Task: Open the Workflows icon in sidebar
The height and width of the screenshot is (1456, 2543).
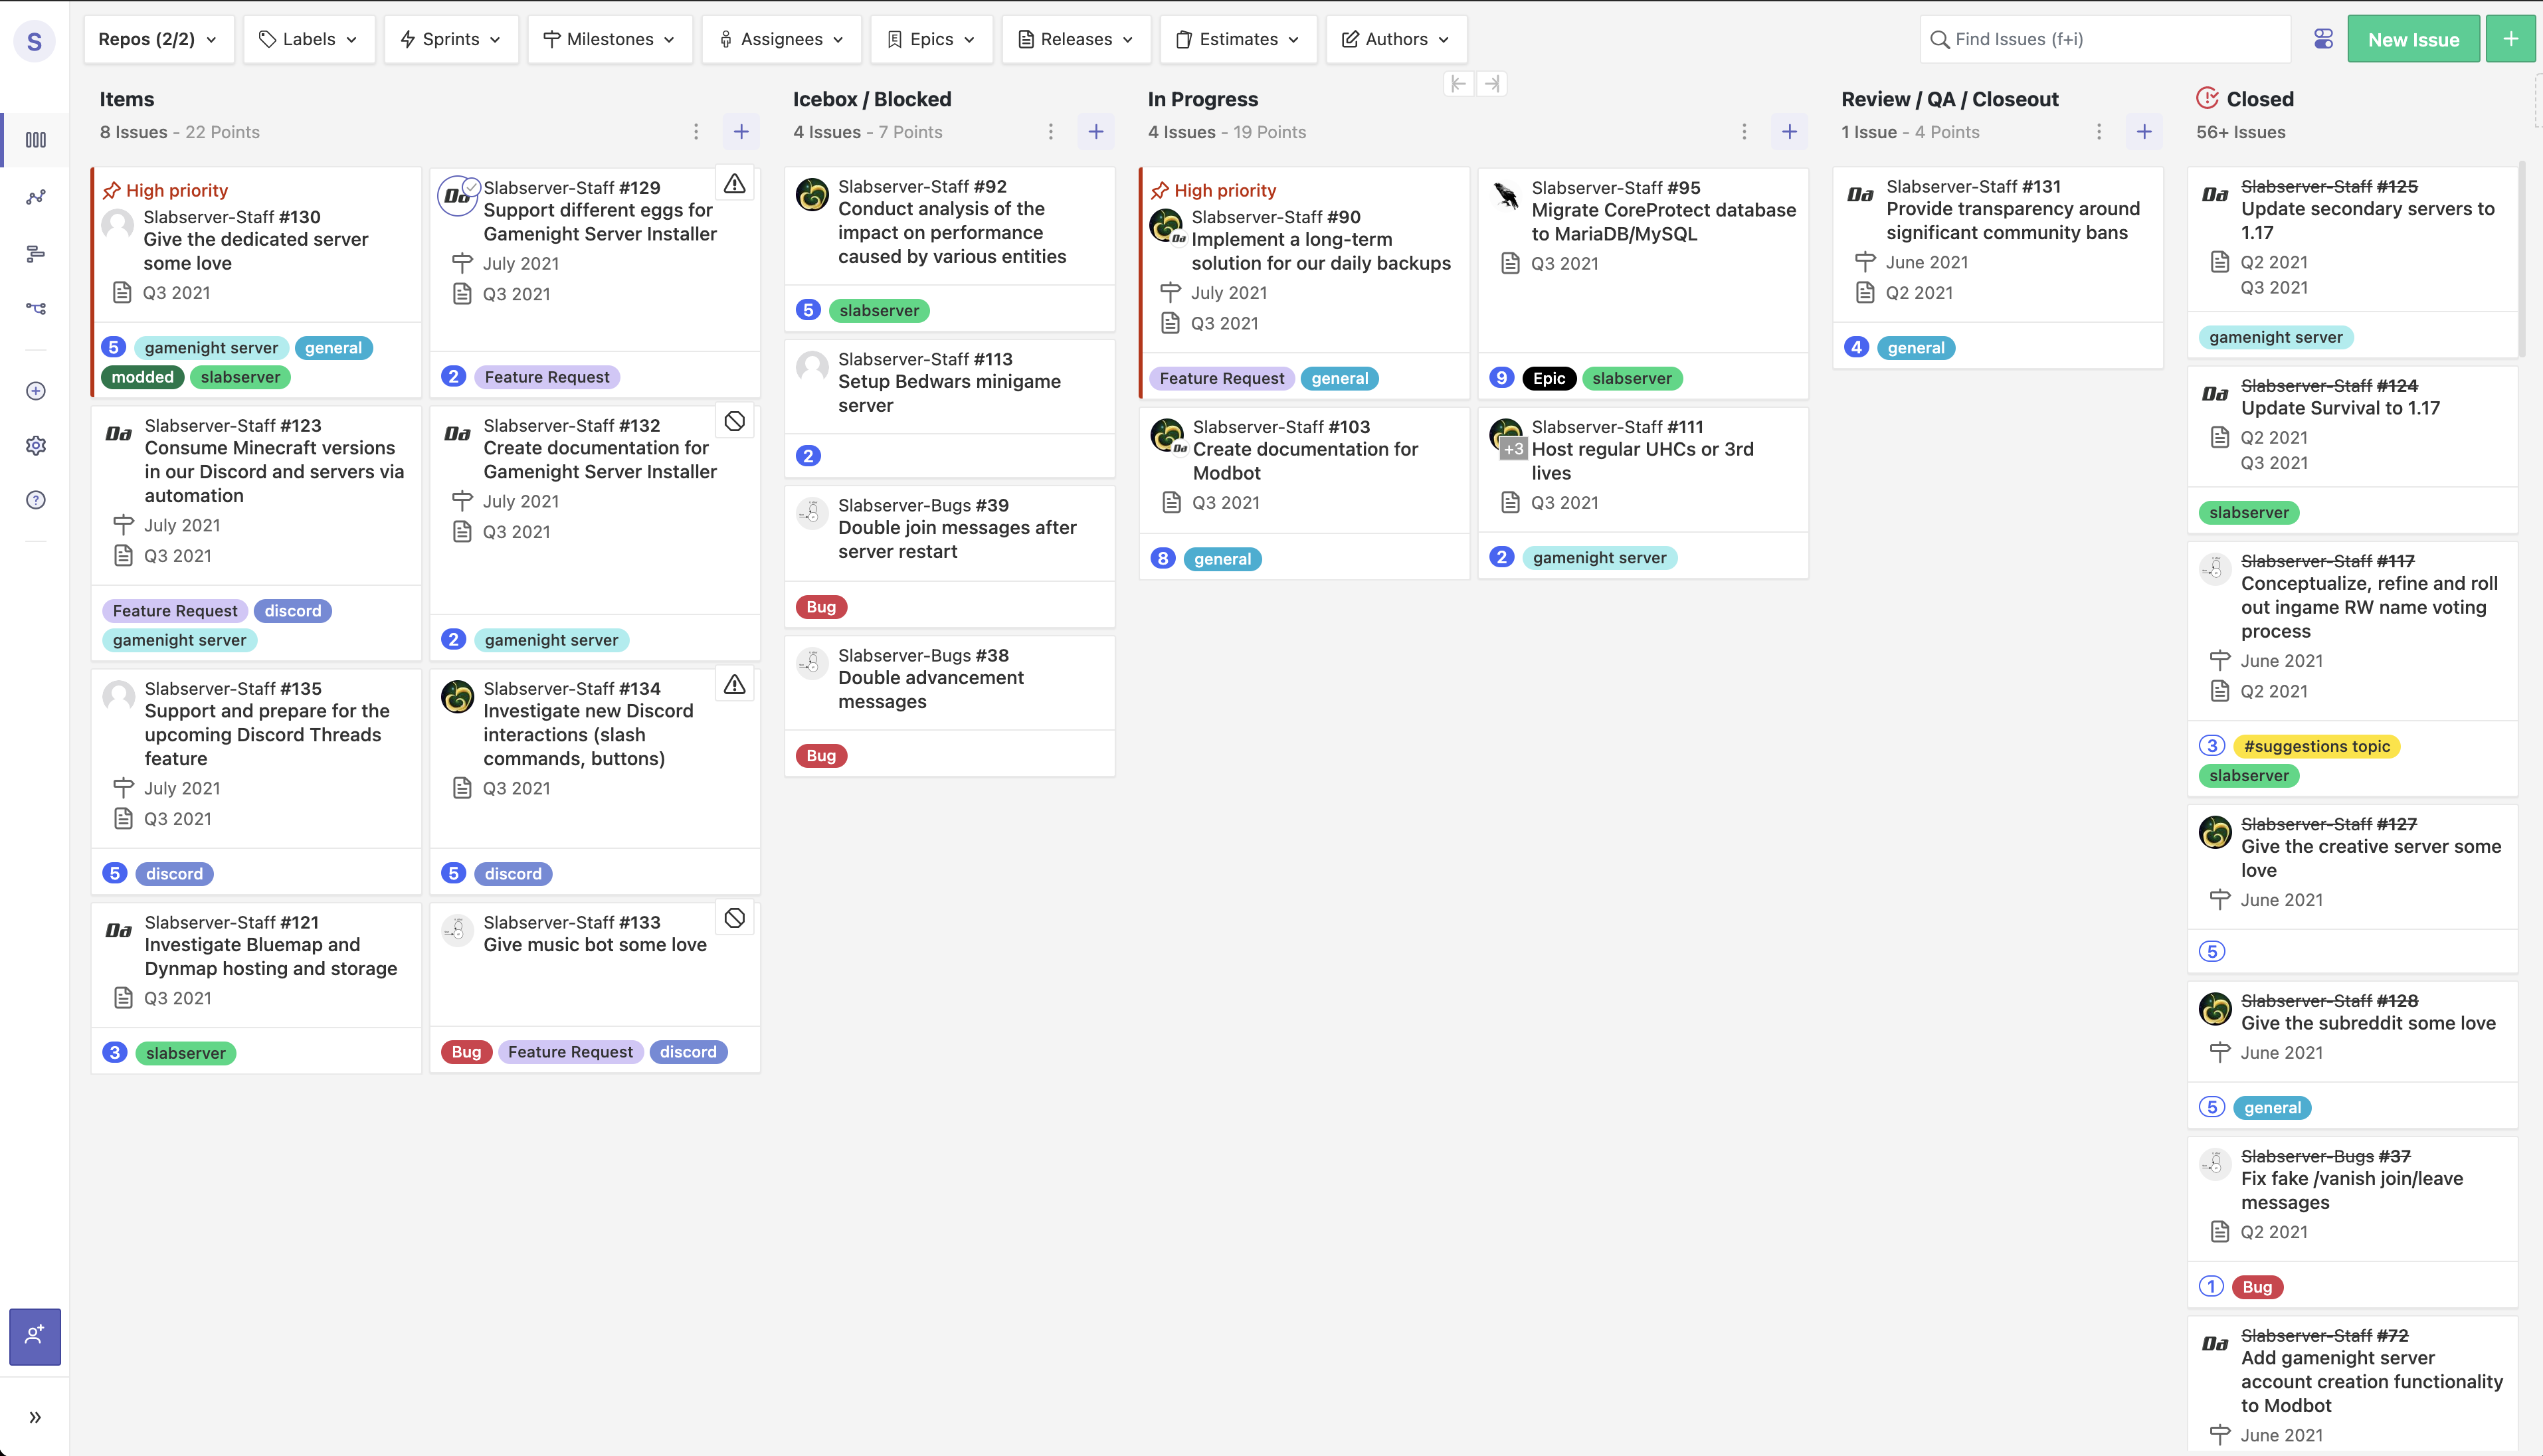Action: tap(35, 308)
